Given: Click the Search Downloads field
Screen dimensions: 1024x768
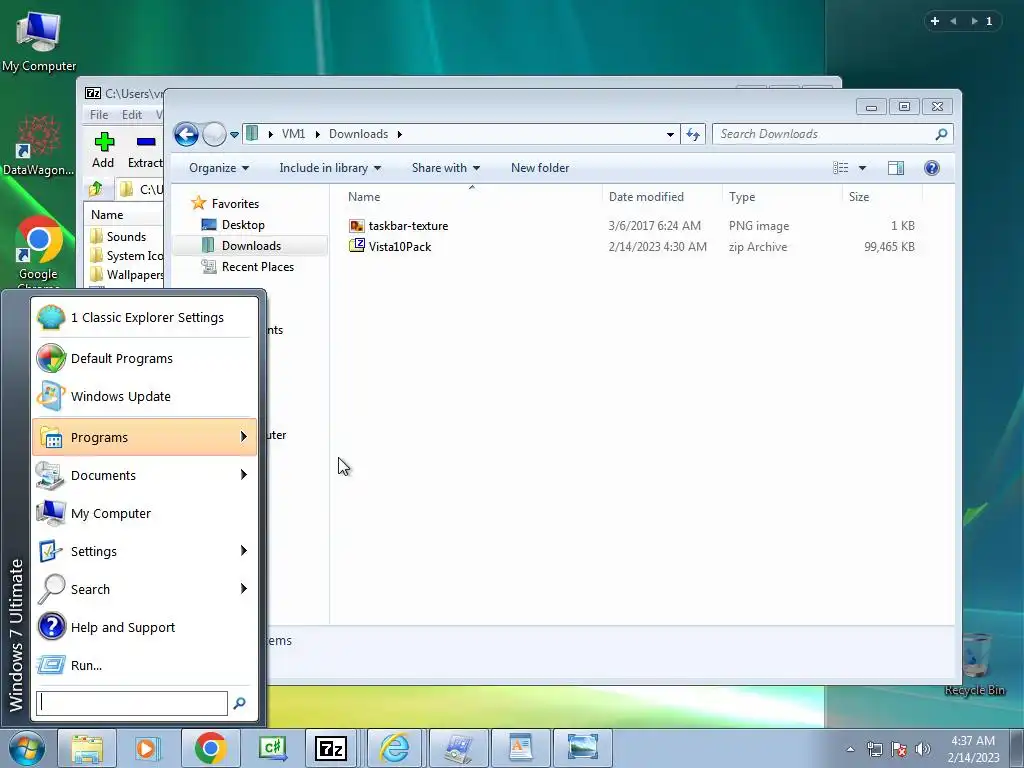Looking at the screenshot, I should pyautogui.click(x=833, y=134).
